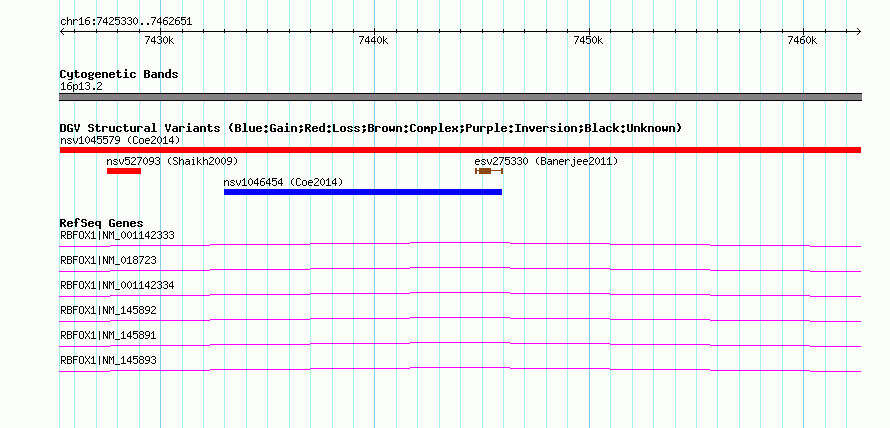Select the magenta intron line under NM_001142334
Viewport: 890px width, 428px height.
[x=460, y=294]
